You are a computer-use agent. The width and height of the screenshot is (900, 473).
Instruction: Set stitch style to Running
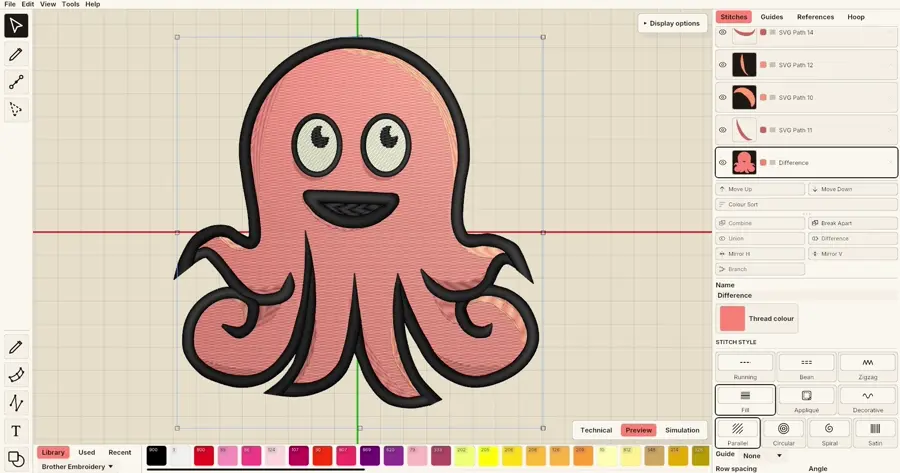click(745, 367)
